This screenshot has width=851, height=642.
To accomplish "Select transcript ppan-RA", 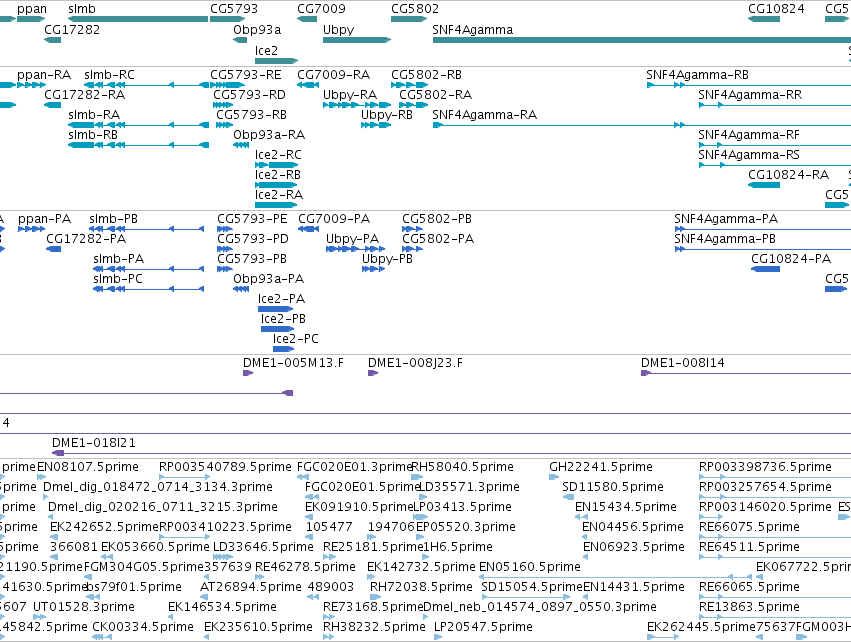I will pos(44,74).
